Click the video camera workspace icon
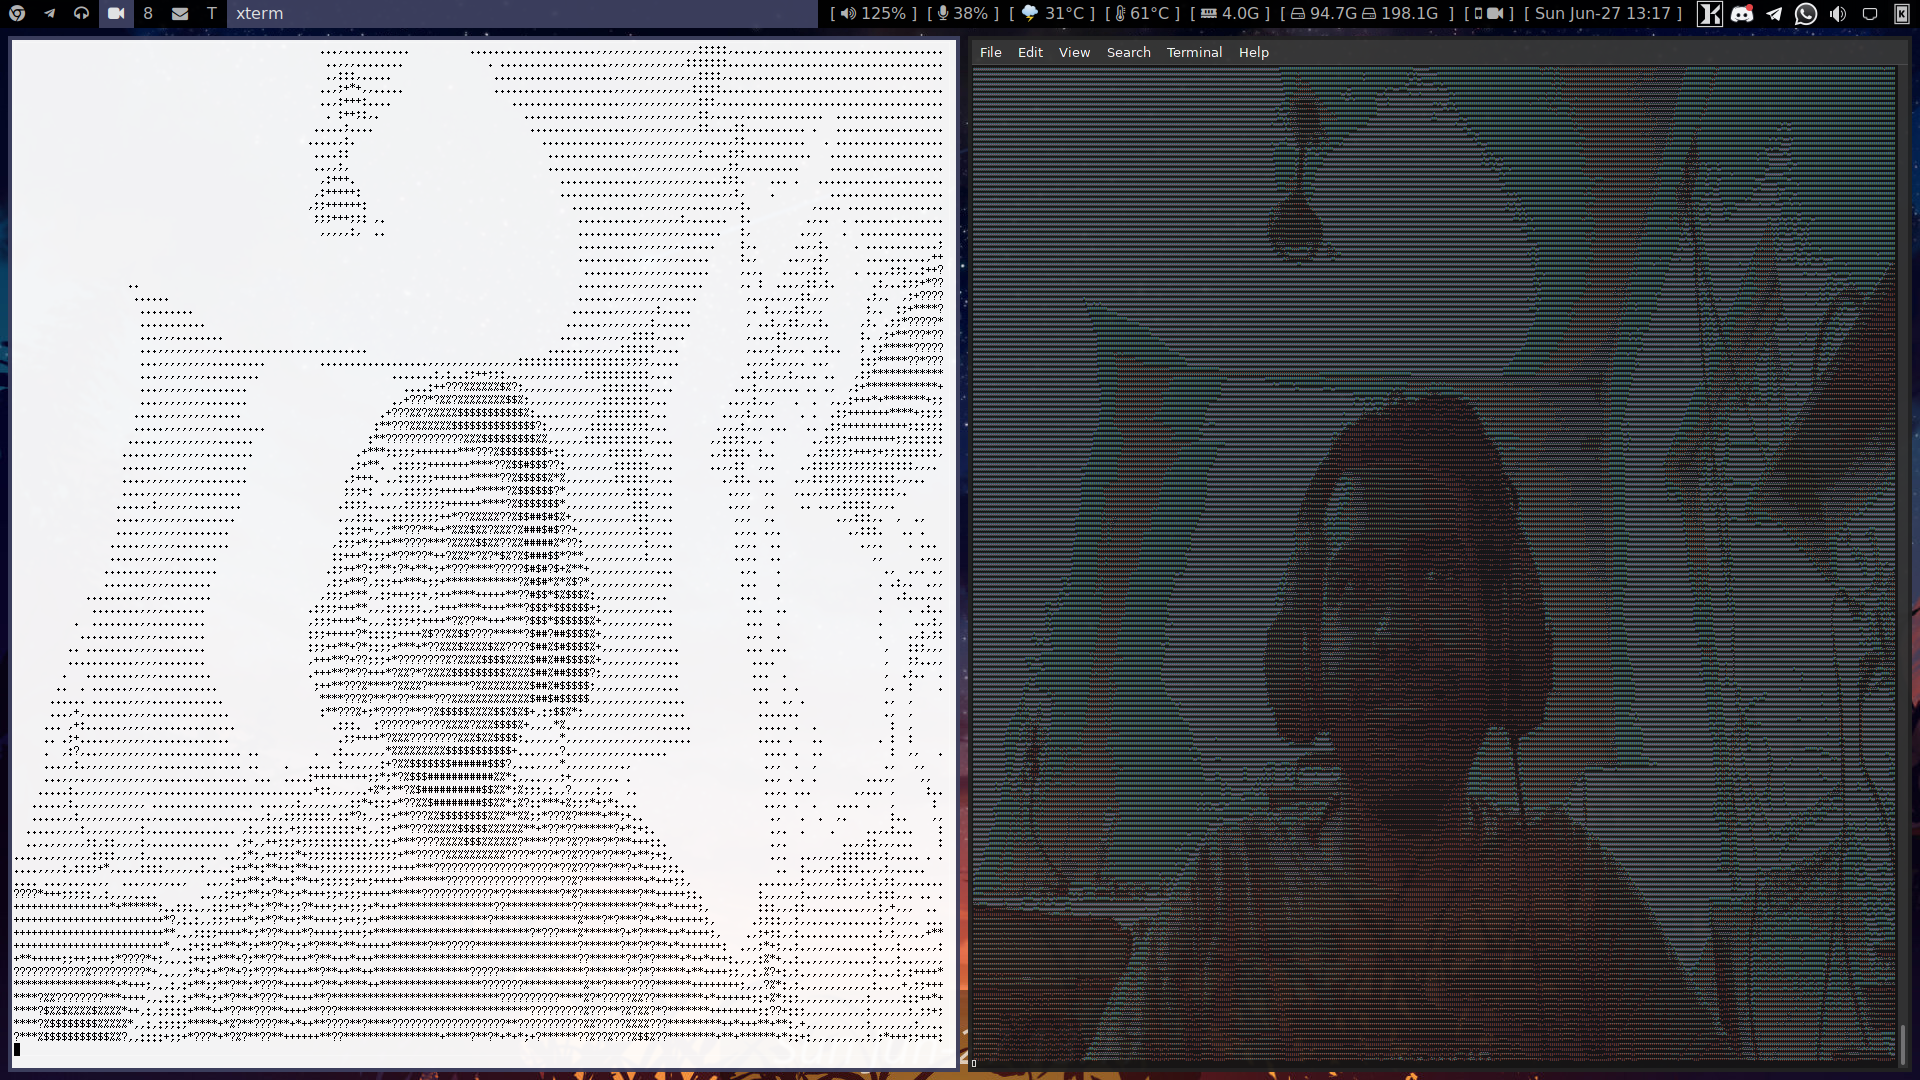Screen dimensions: 1920x1080 point(116,13)
